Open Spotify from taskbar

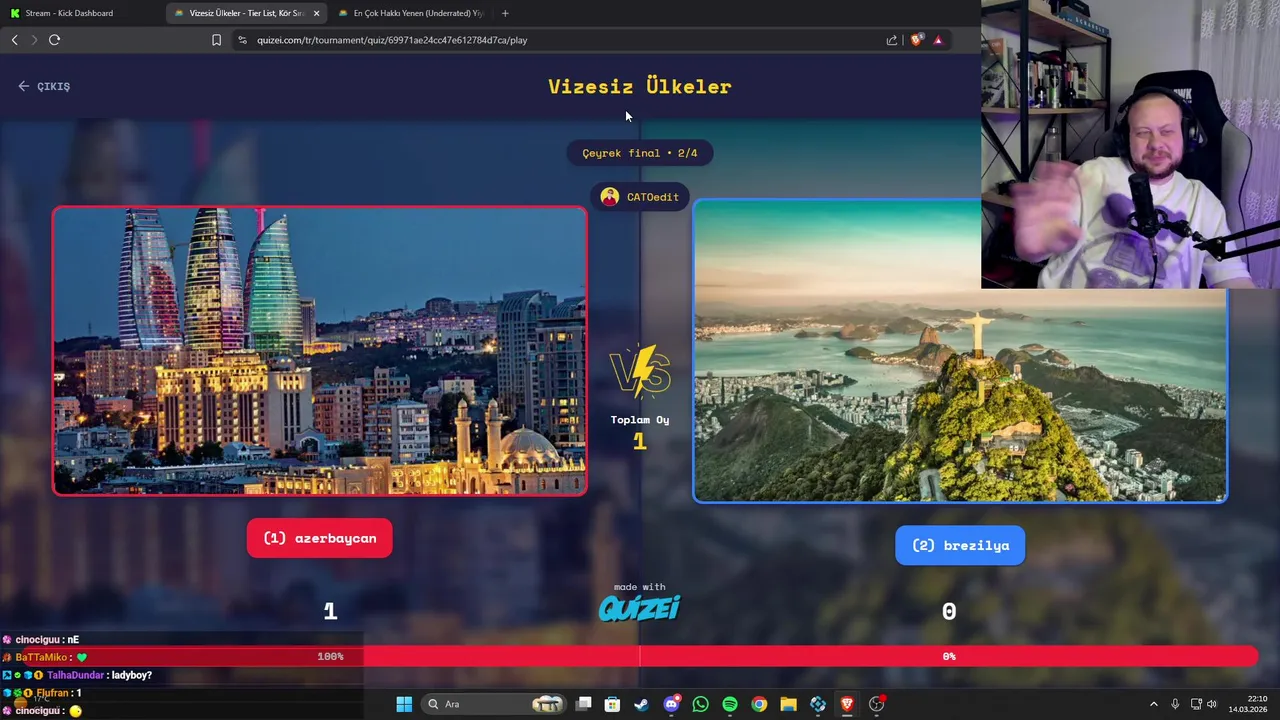point(730,704)
